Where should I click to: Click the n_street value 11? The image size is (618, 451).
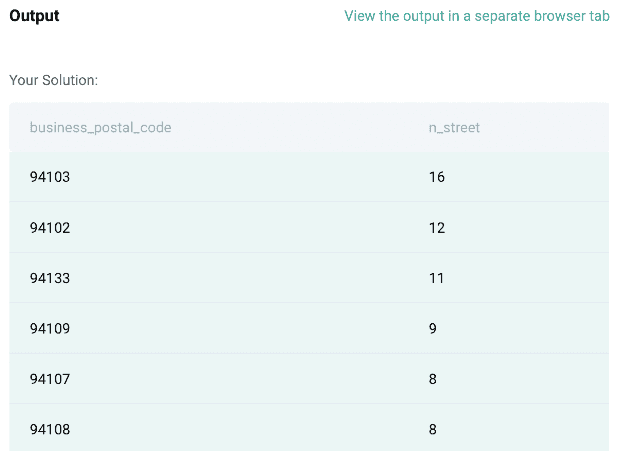pos(436,278)
